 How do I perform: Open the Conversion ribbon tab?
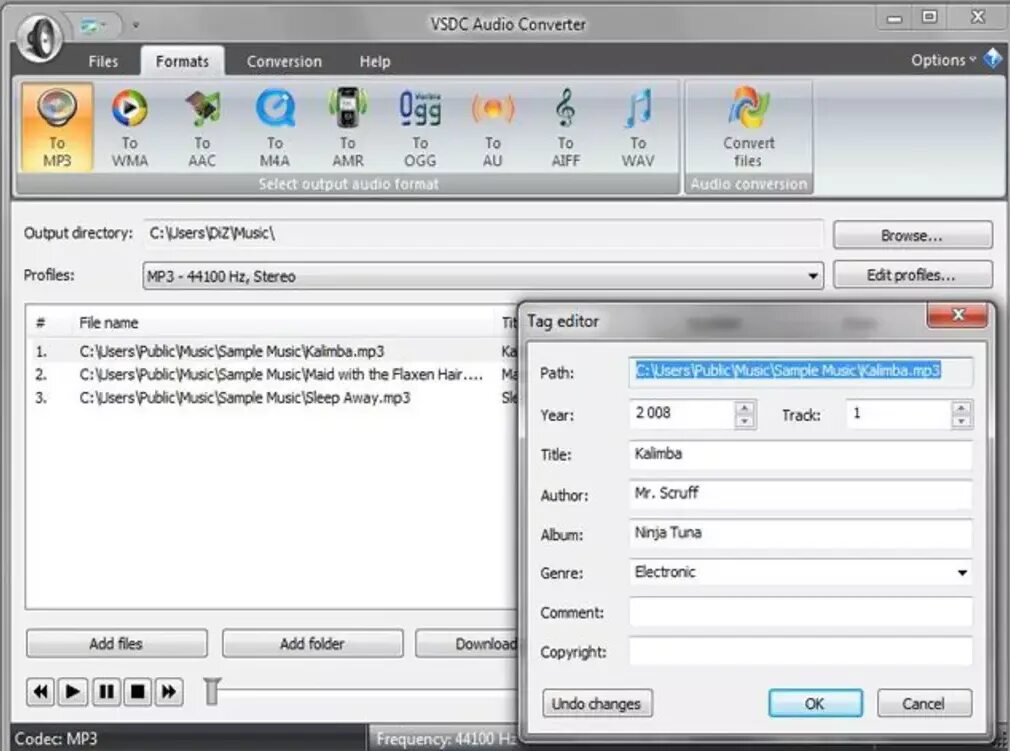[284, 61]
